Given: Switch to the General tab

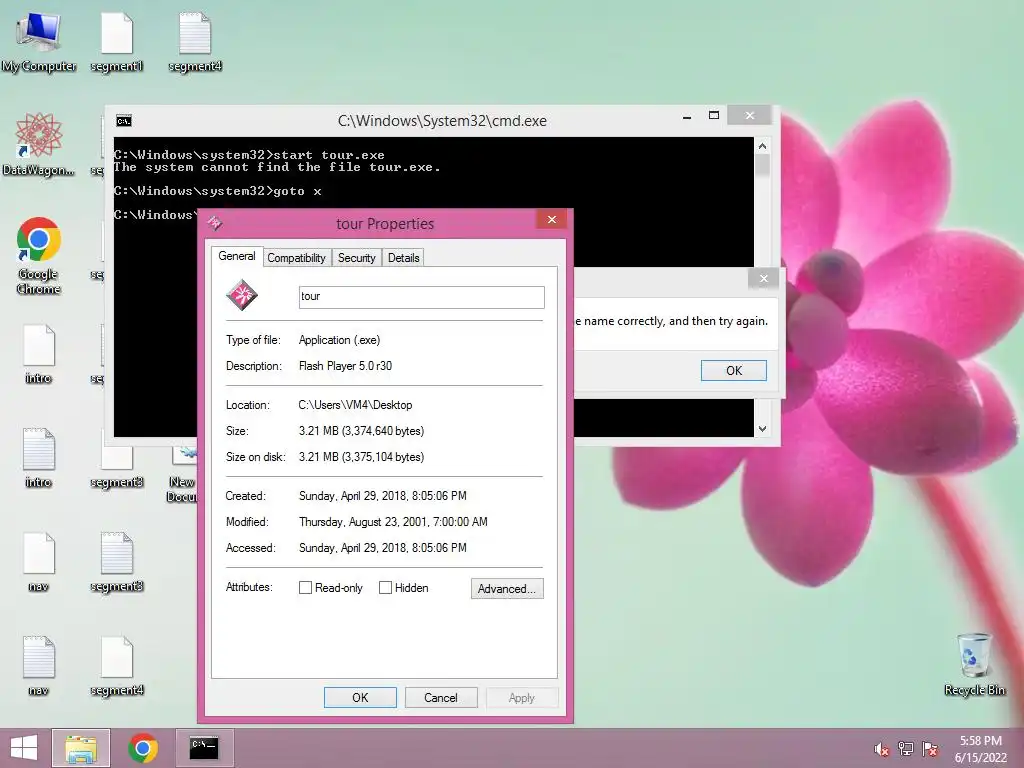Looking at the screenshot, I should 237,256.
